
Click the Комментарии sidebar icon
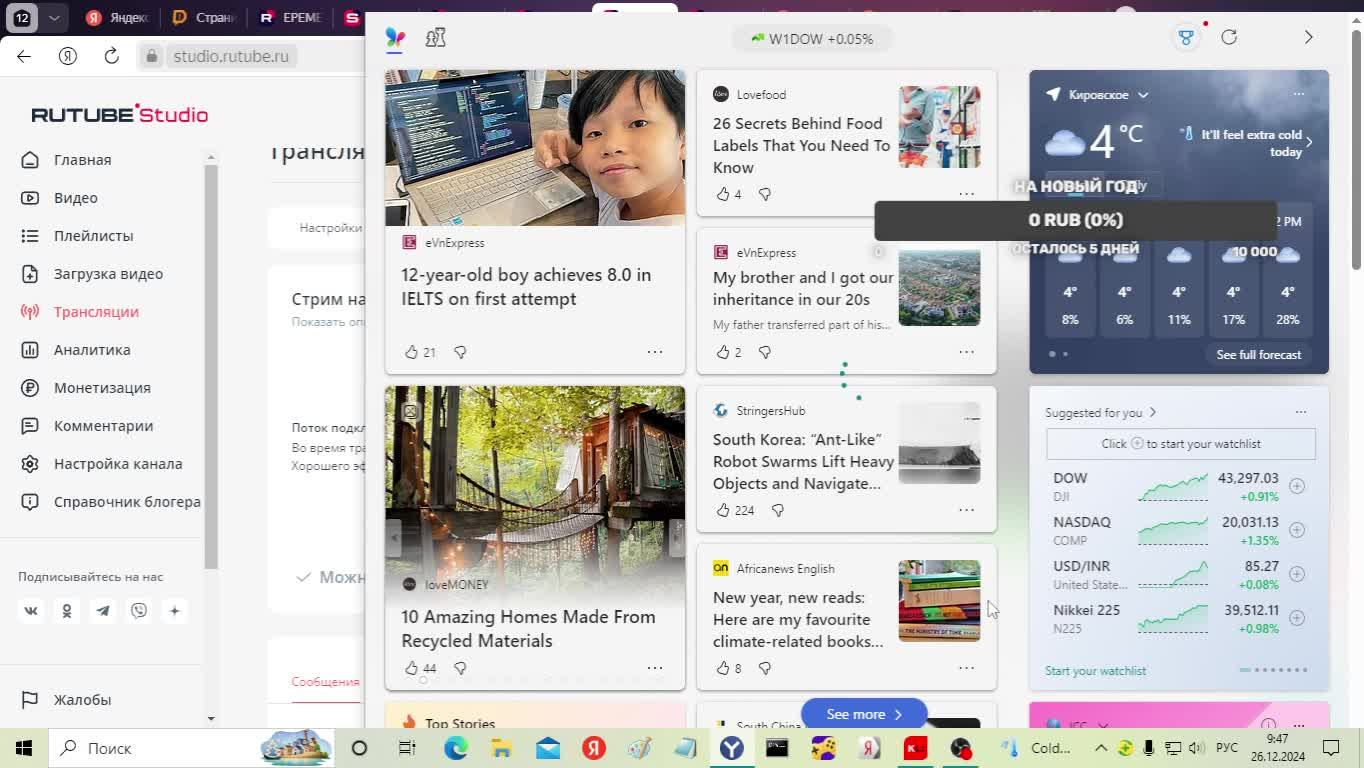(30, 426)
